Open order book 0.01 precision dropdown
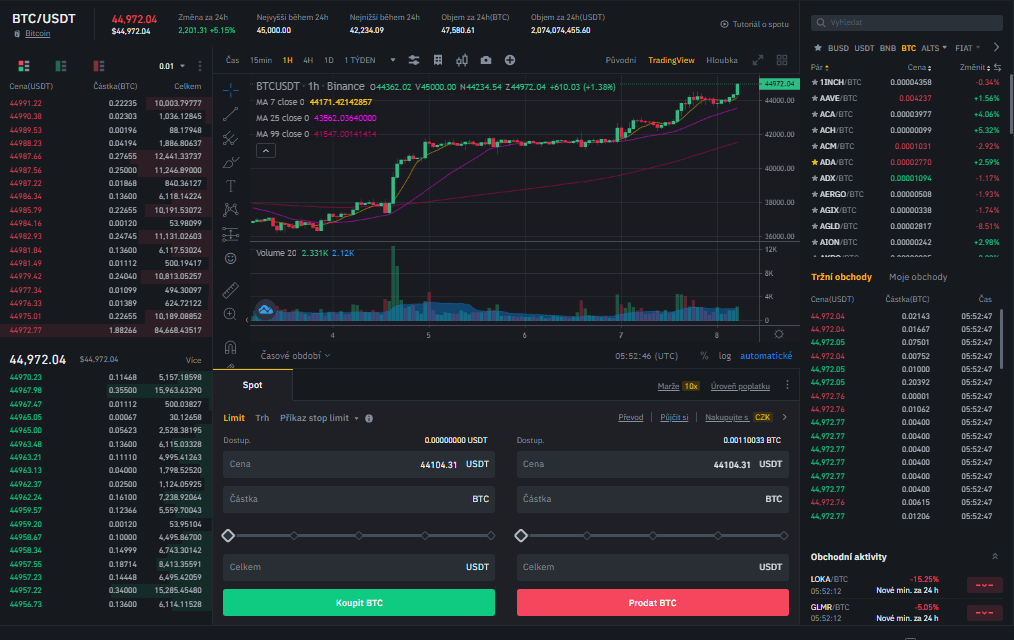Image resolution: width=1014 pixels, height=640 pixels. coord(172,66)
